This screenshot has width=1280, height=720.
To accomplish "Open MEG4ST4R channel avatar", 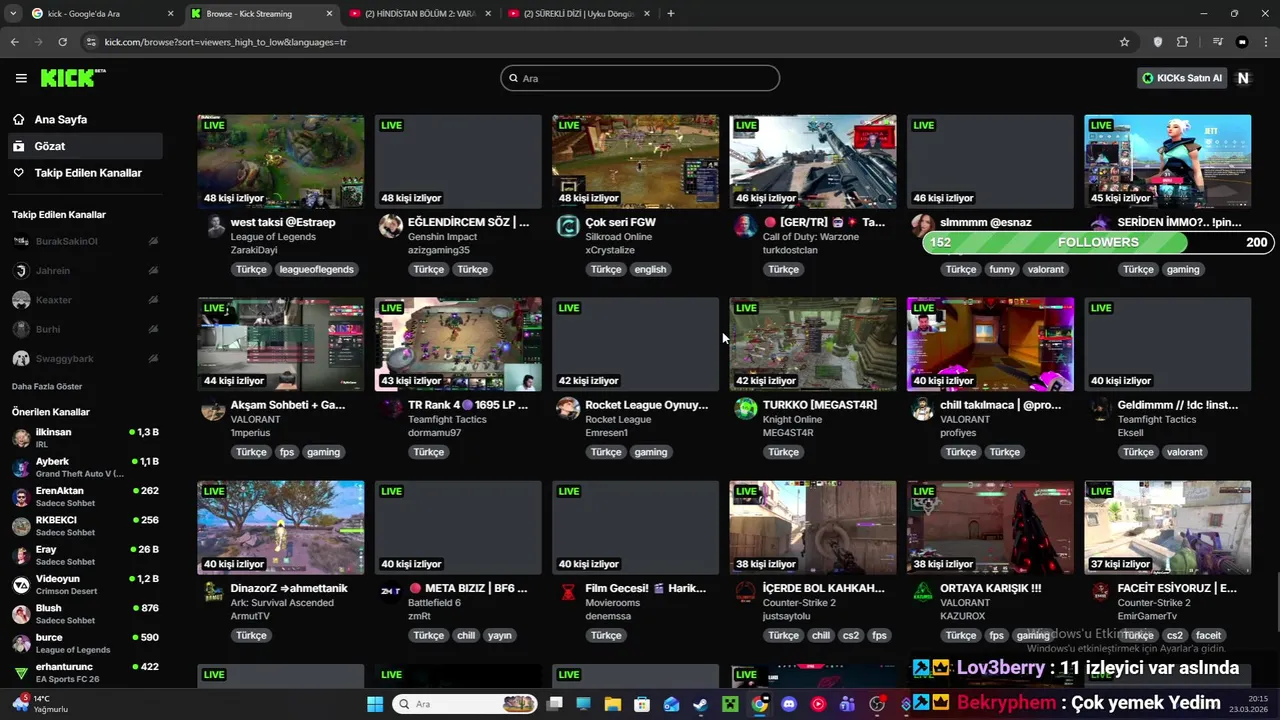I will 746,408.
